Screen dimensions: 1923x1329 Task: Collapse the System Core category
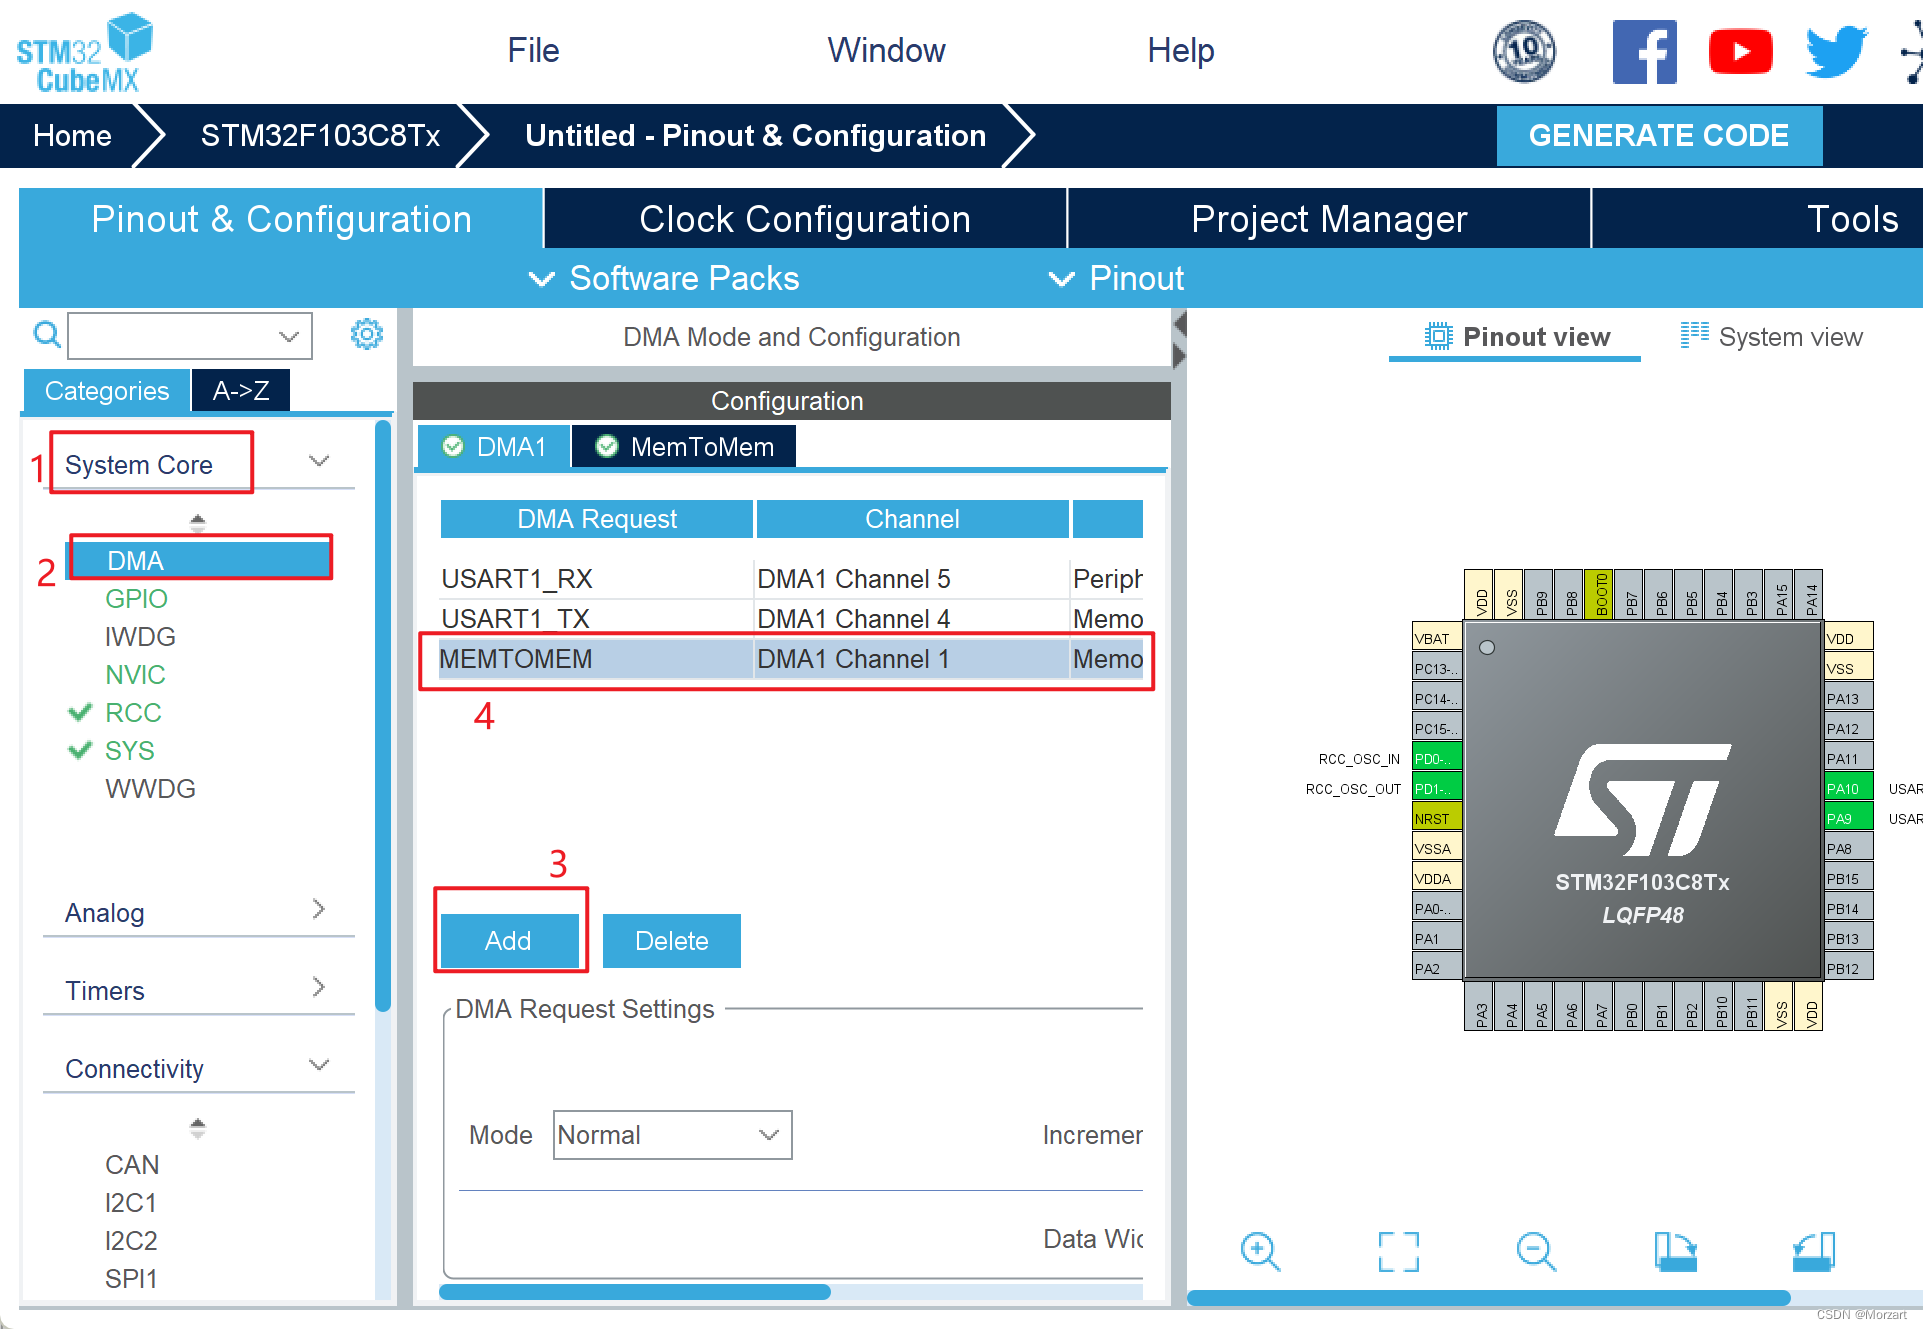[319, 461]
